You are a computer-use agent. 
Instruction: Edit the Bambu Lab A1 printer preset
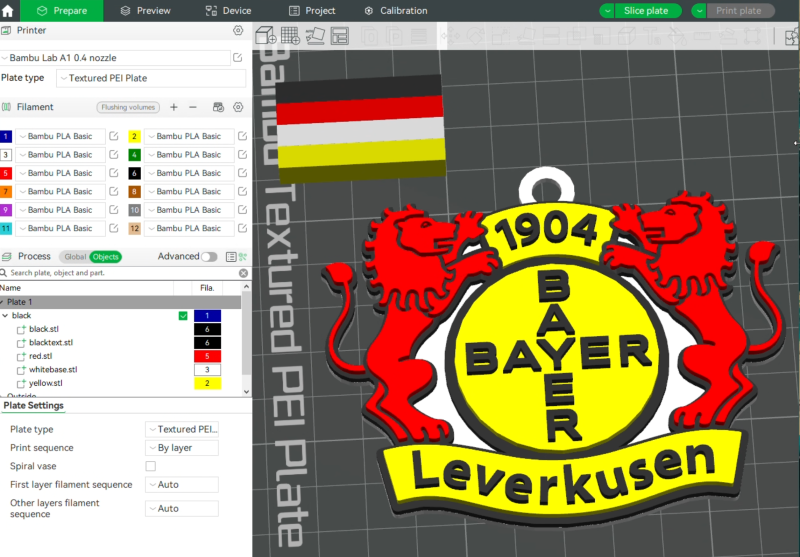pyautogui.click(x=238, y=58)
